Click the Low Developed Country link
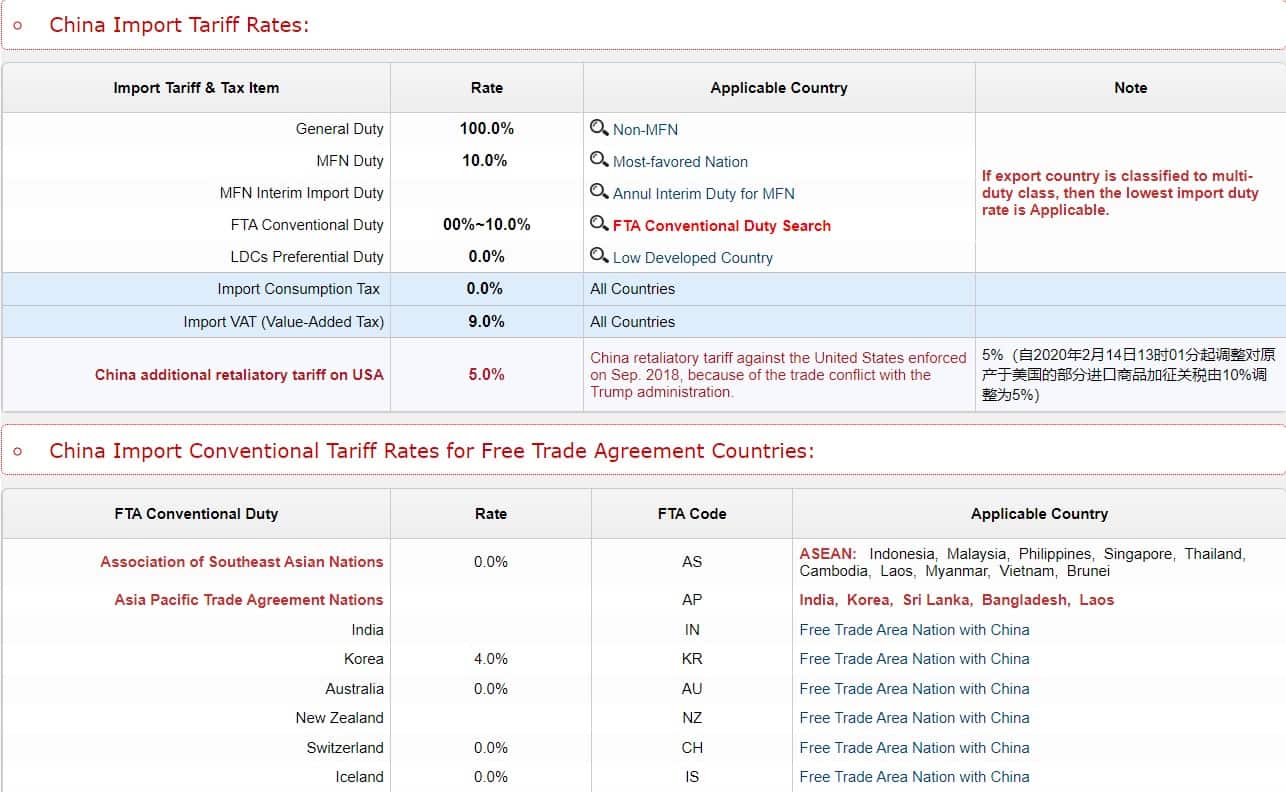 point(692,258)
